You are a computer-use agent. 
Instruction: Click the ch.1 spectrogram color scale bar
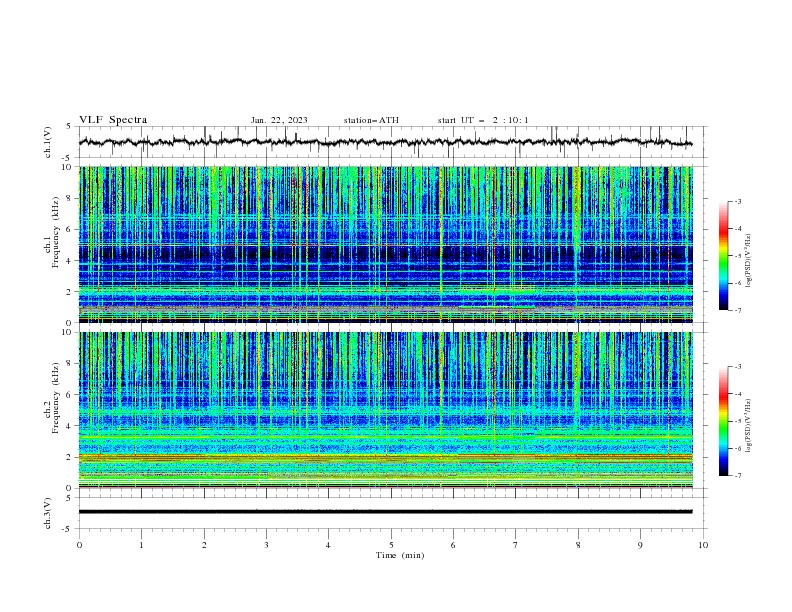point(724,256)
